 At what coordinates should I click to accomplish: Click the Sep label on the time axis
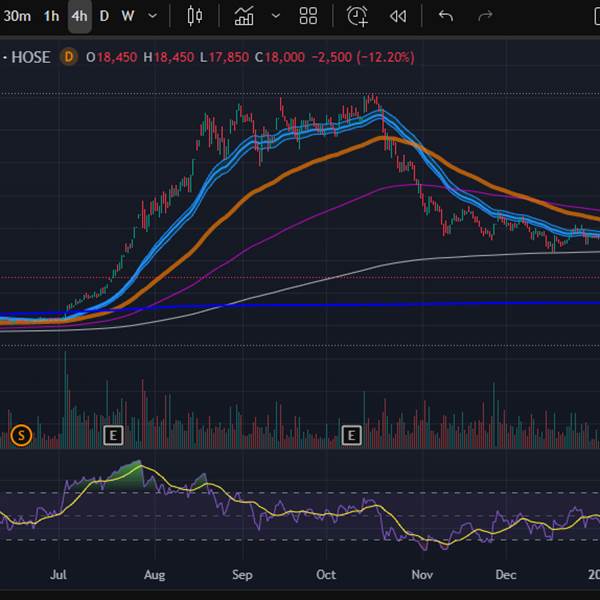[x=241, y=575]
